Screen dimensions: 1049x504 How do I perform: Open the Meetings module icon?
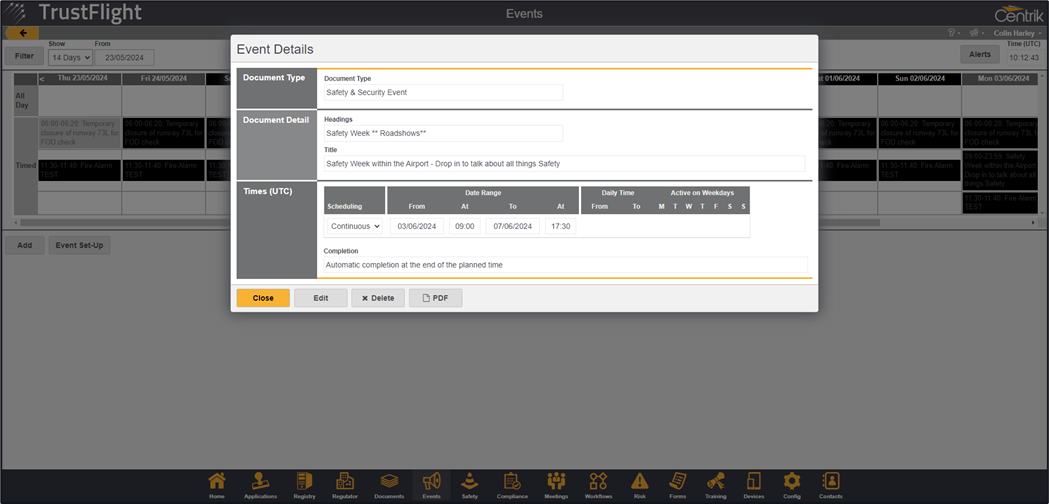555,484
